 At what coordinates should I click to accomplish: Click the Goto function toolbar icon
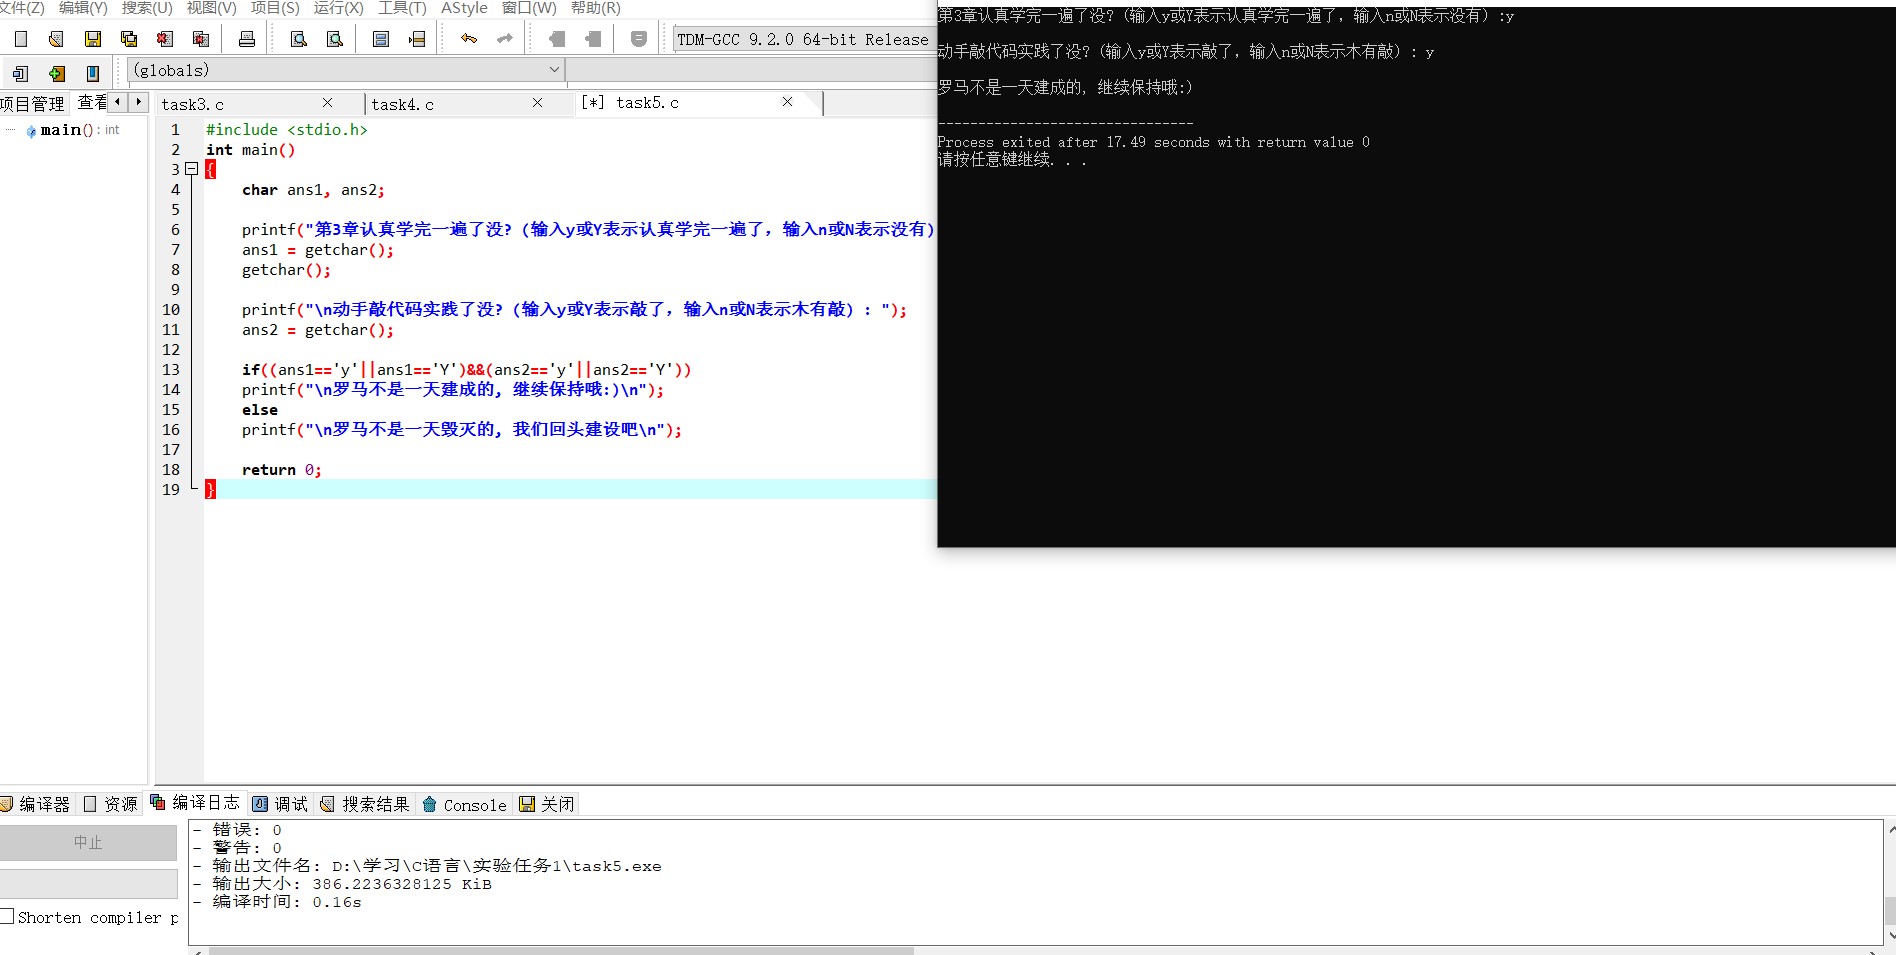coord(381,39)
